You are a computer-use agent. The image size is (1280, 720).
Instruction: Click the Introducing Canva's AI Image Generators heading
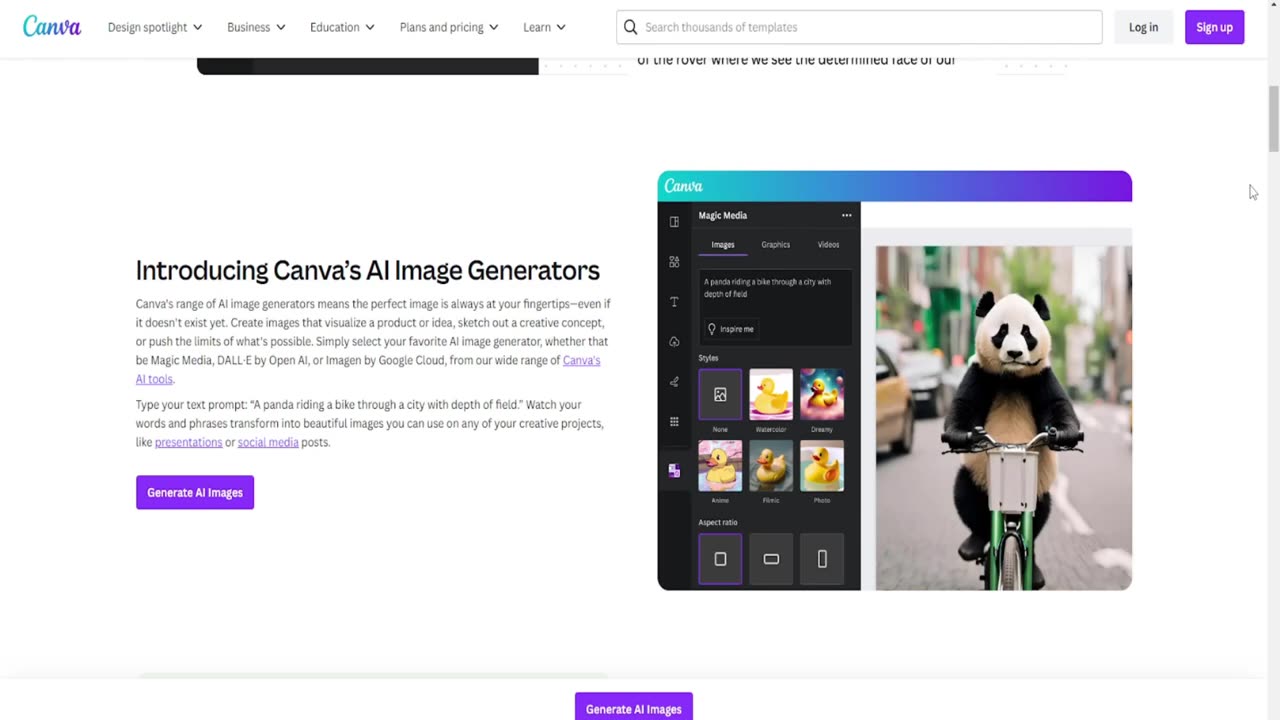(368, 271)
